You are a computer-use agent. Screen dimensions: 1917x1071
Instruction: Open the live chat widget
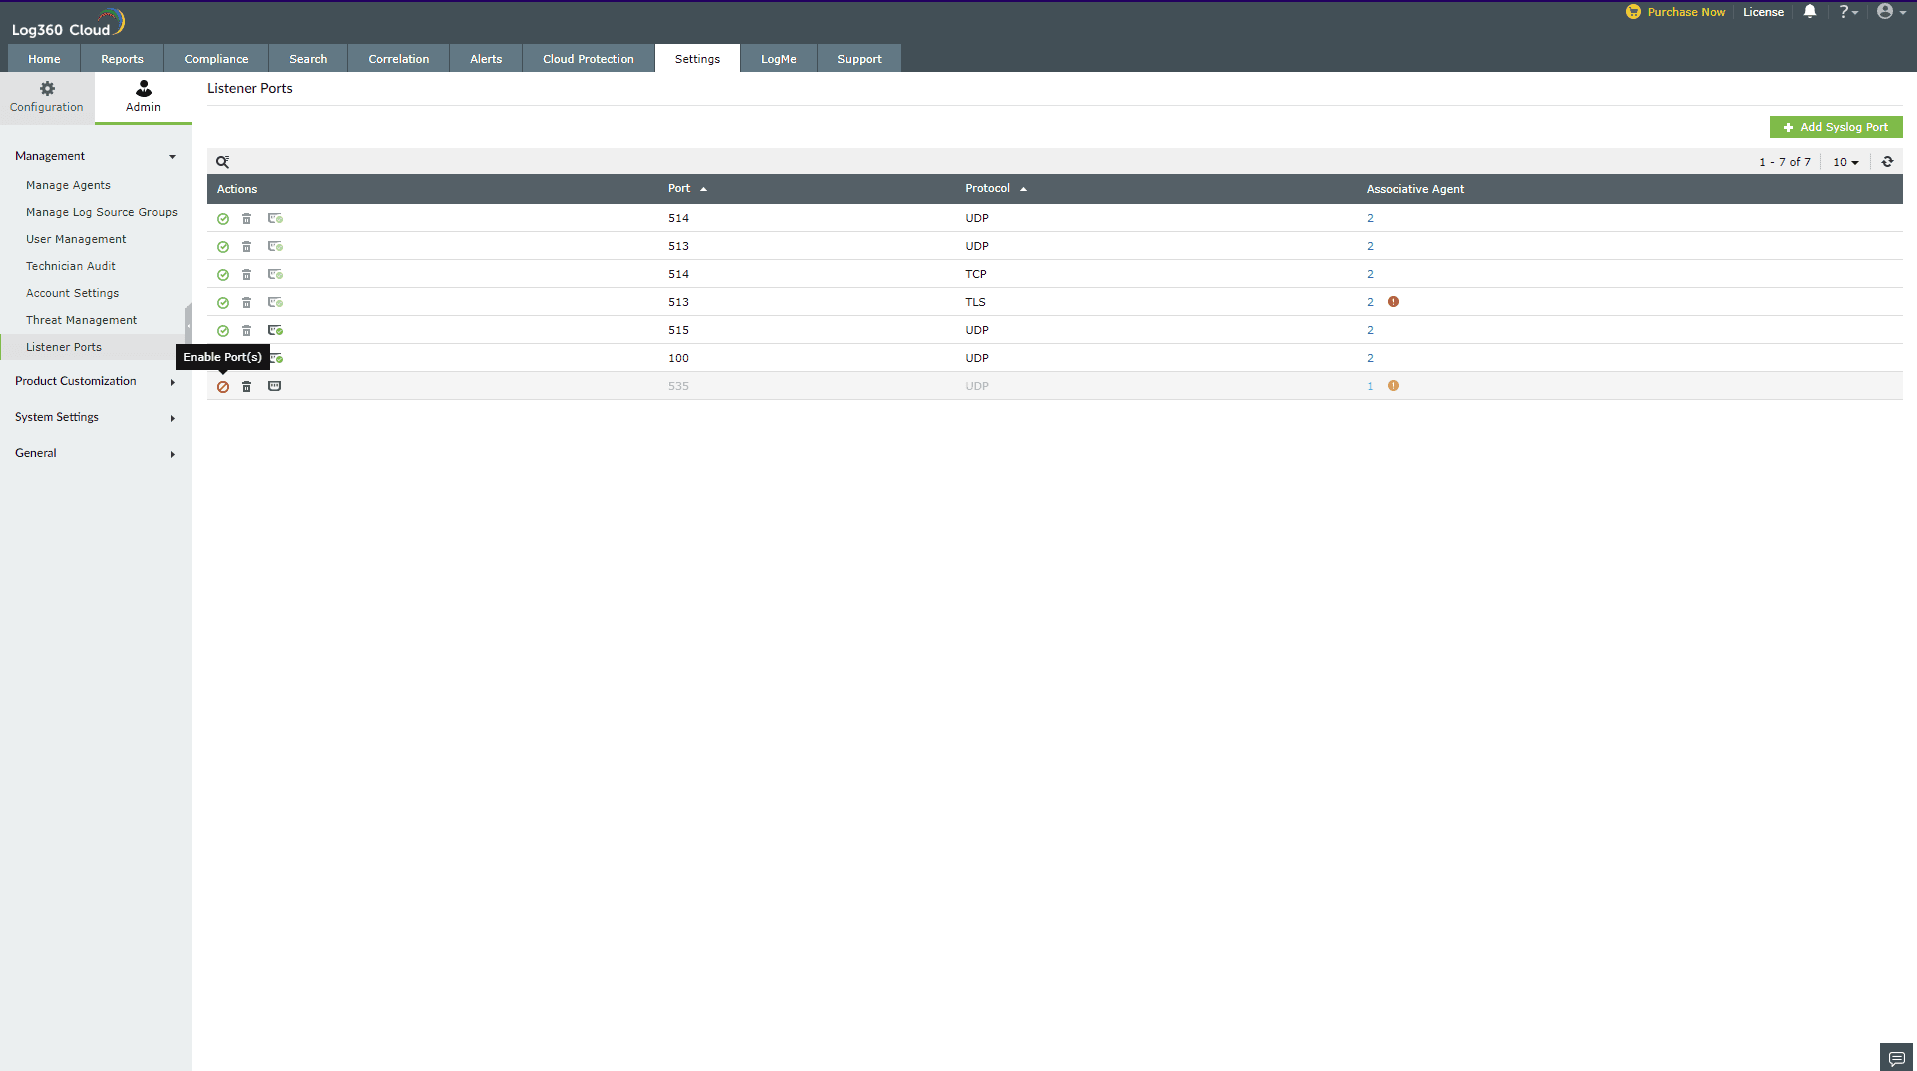coord(1896,1058)
